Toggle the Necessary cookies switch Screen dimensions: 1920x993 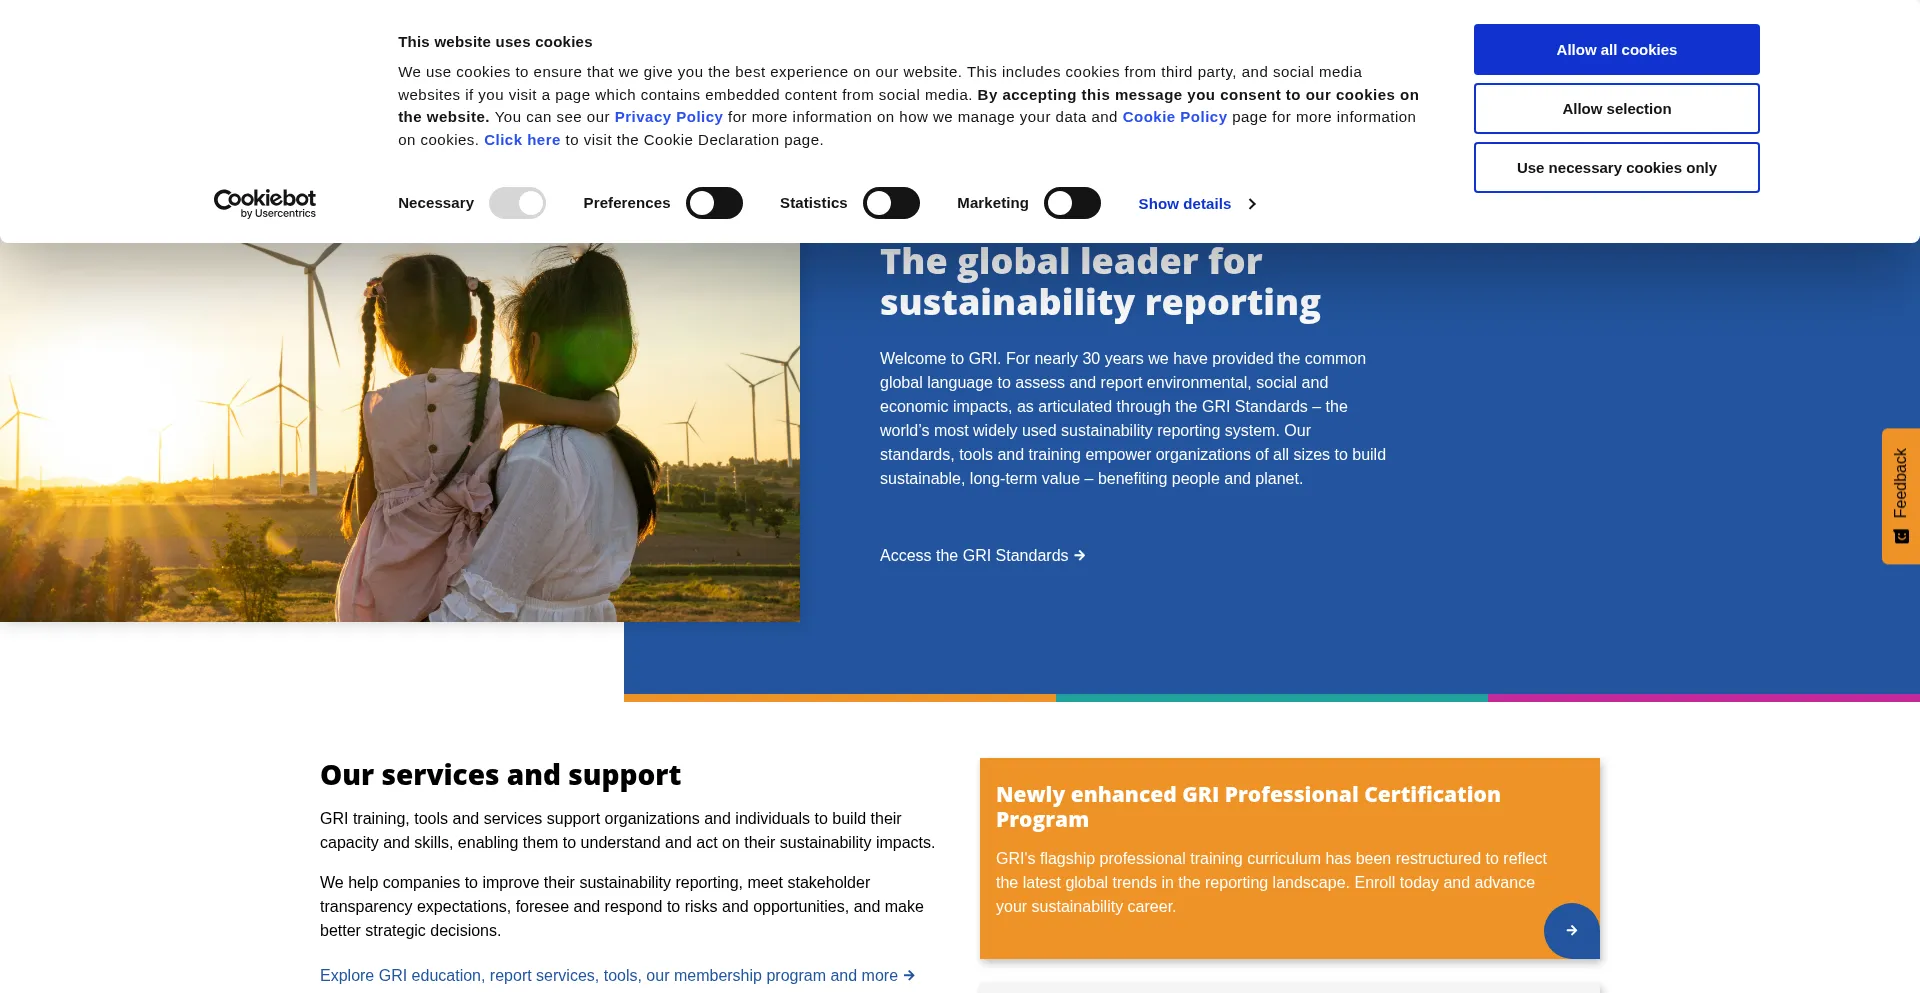[517, 203]
